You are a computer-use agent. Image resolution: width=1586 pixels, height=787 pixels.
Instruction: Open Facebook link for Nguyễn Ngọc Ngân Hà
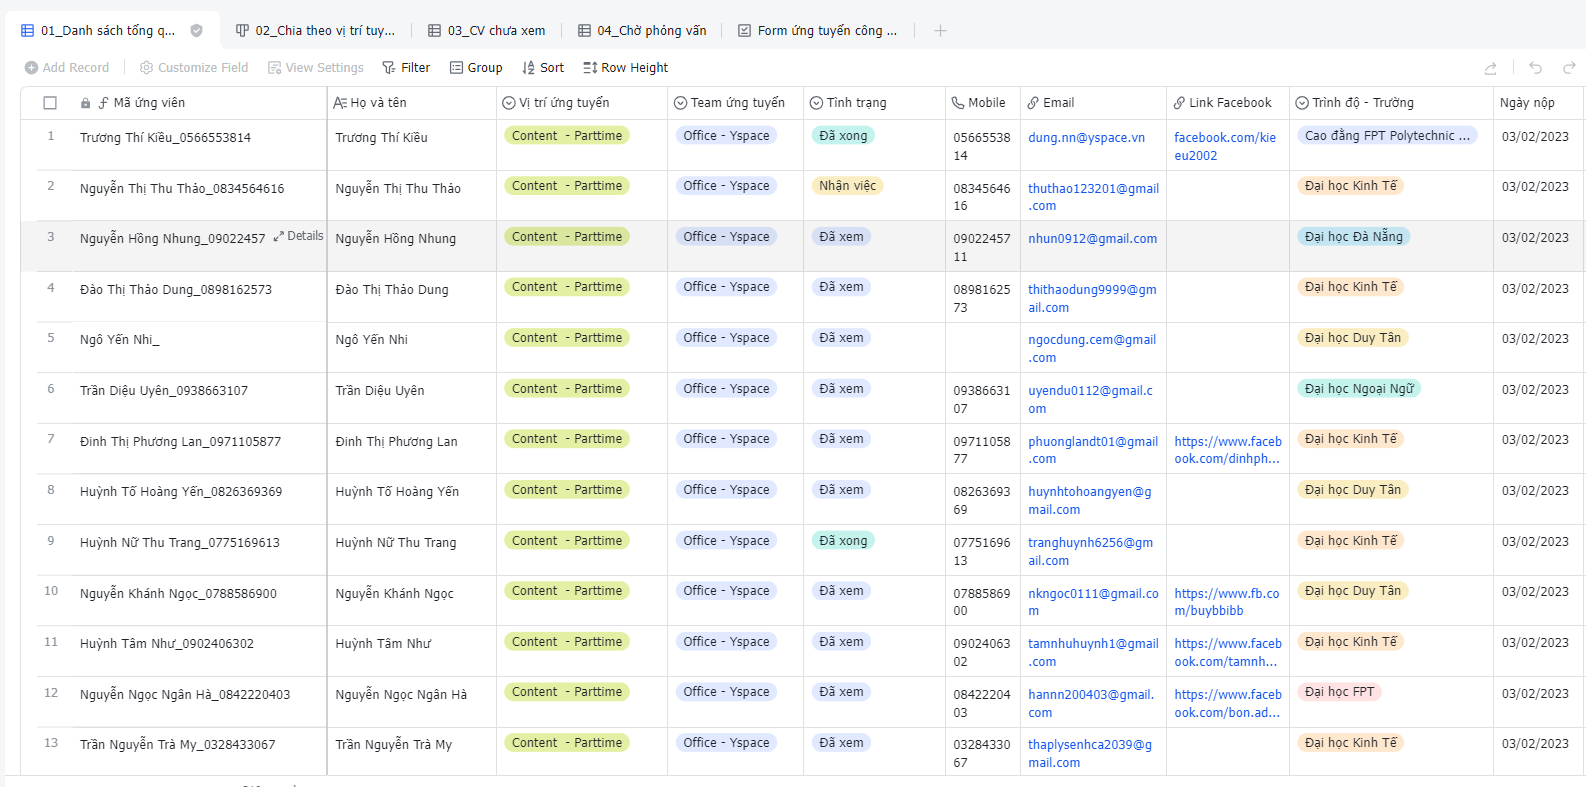coord(1227,704)
